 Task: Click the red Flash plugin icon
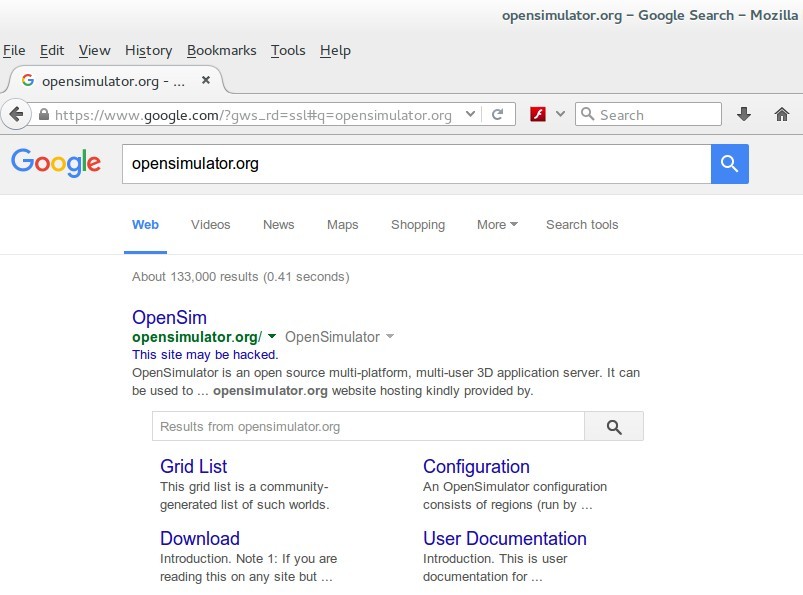click(x=538, y=114)
